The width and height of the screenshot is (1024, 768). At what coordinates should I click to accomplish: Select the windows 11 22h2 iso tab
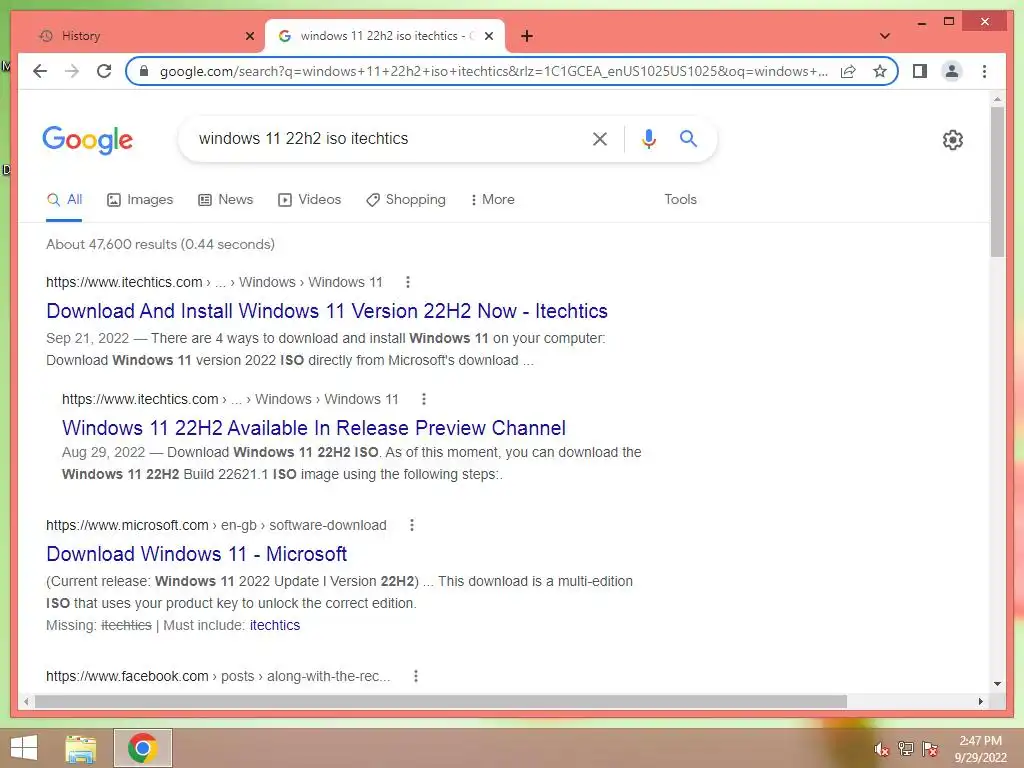pos(385,36)
